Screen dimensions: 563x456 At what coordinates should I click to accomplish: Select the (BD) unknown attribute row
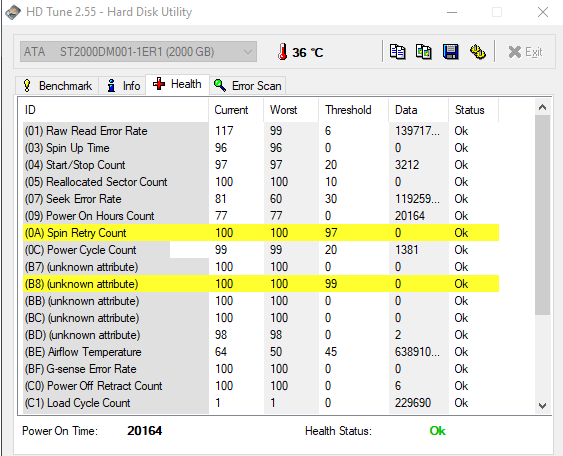point(261,335)
